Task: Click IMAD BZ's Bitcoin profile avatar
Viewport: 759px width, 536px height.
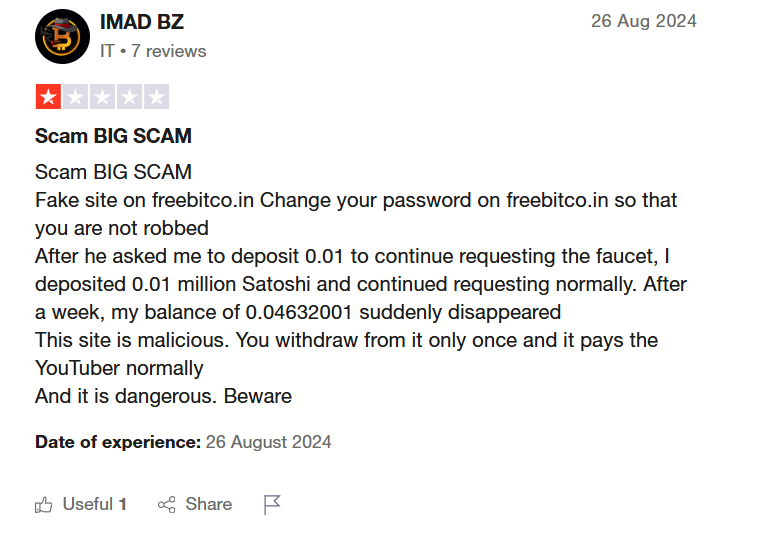Action: point(62,36)
